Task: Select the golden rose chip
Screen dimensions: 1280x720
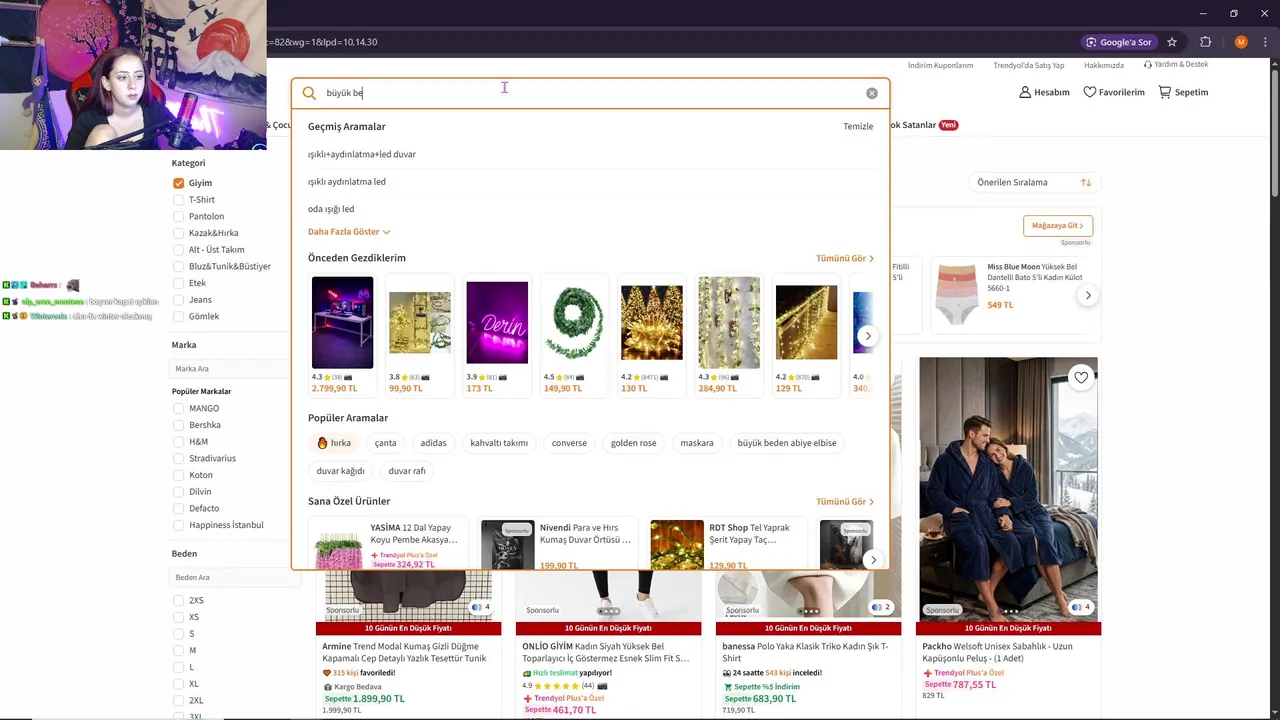Action: click(x=633, y=443)
